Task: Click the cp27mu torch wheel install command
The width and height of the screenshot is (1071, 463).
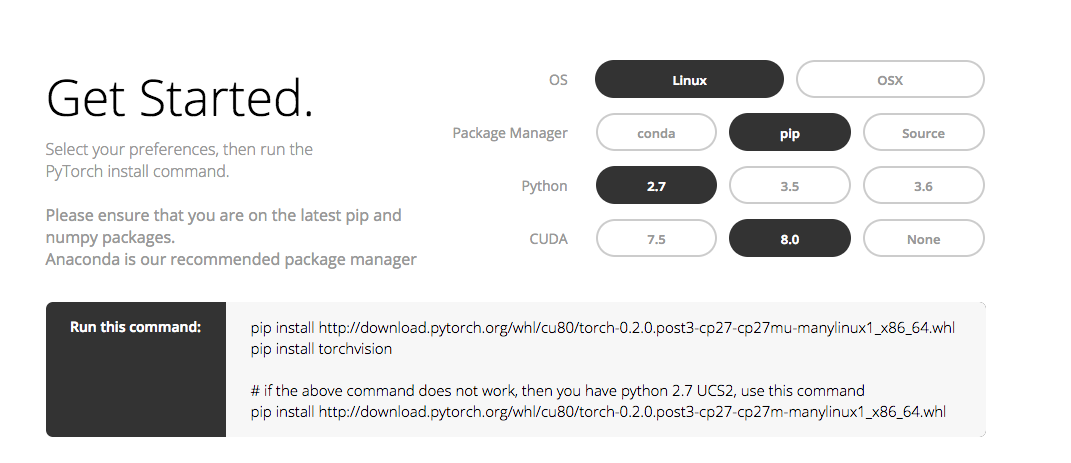Action: coord(604,328)
